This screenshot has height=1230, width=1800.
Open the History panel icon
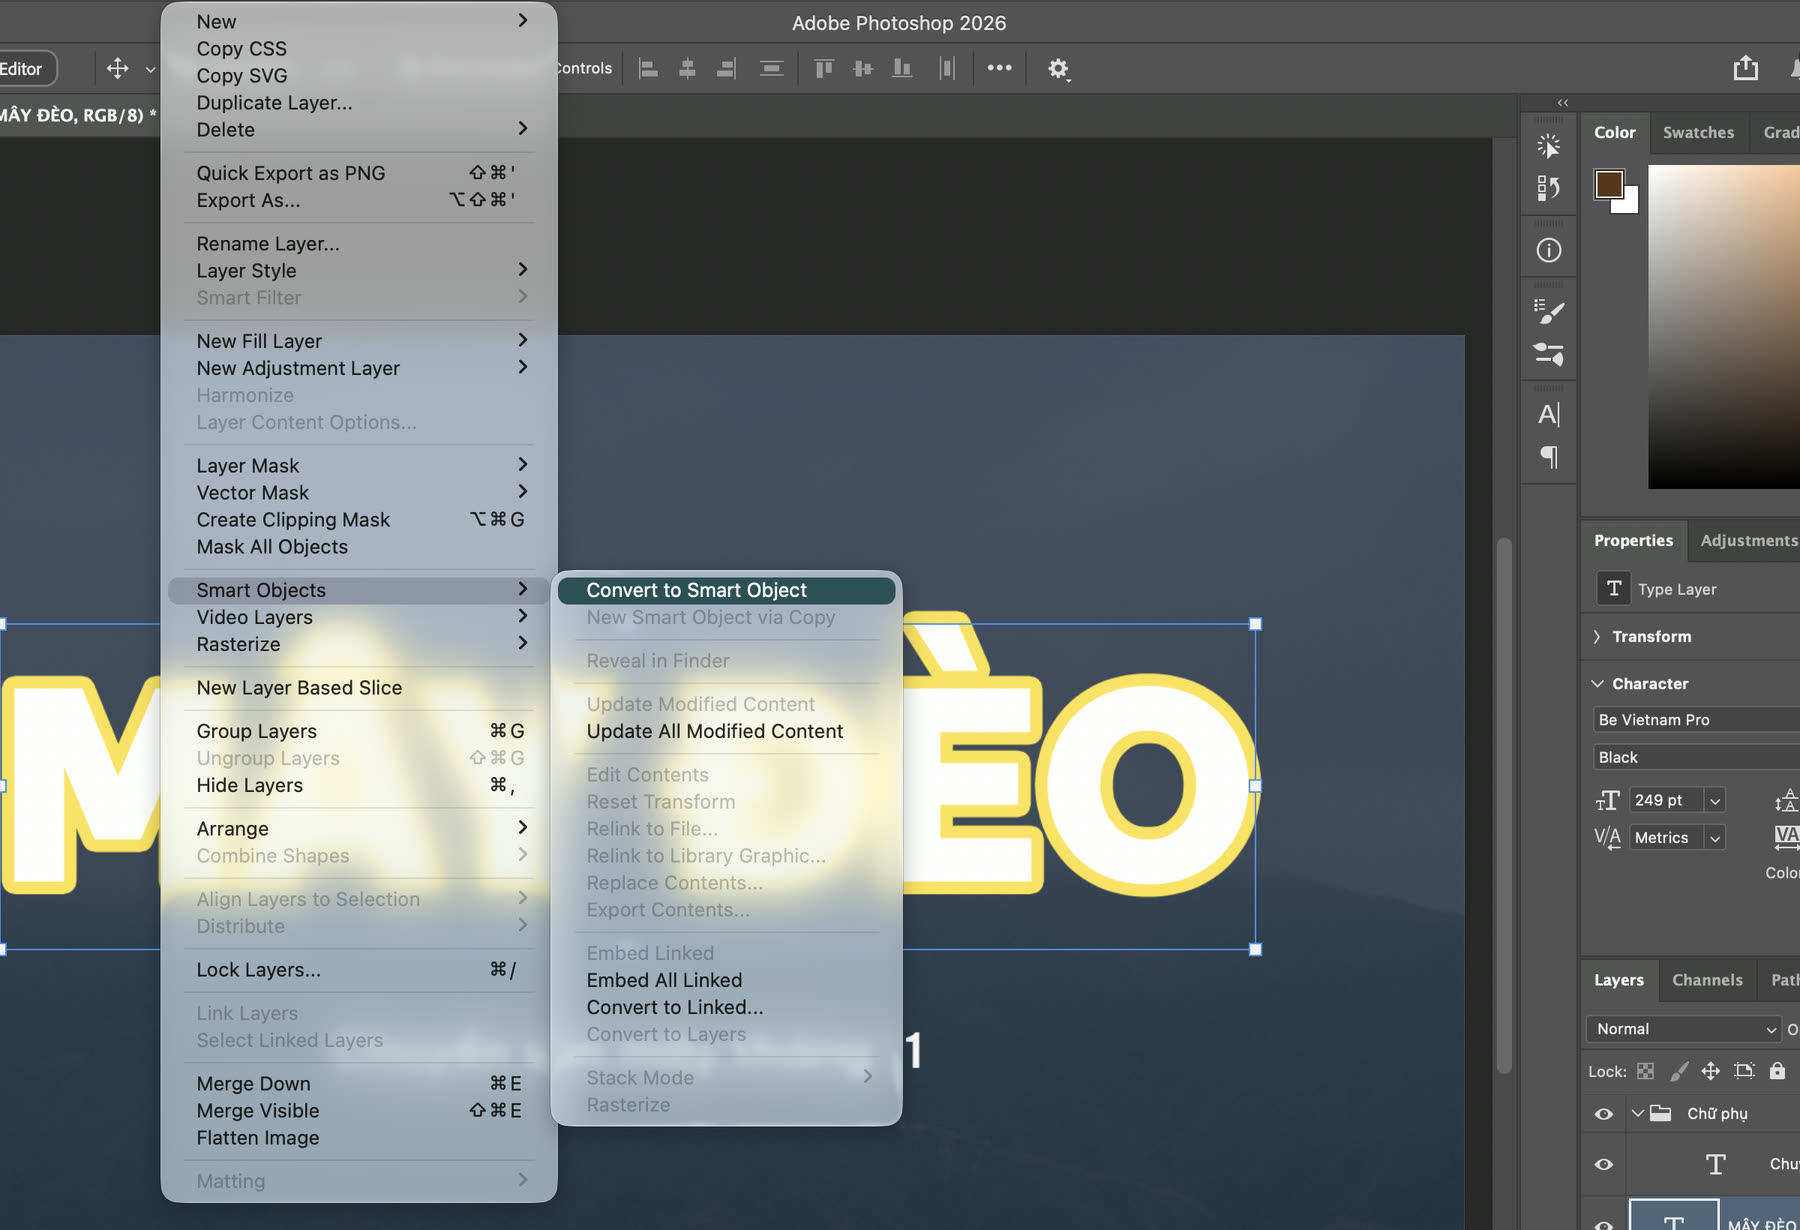[1548, 188]
